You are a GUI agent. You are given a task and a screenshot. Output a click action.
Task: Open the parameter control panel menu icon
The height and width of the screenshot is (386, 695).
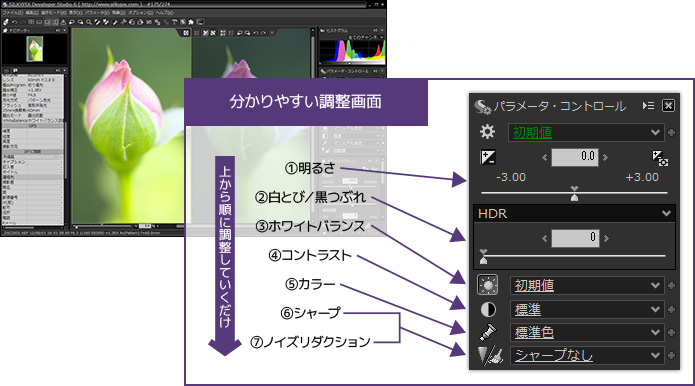point(648,105)
